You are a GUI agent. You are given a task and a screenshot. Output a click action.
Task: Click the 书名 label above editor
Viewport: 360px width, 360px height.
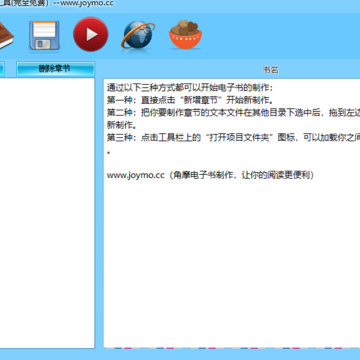[x=270, y=70]
